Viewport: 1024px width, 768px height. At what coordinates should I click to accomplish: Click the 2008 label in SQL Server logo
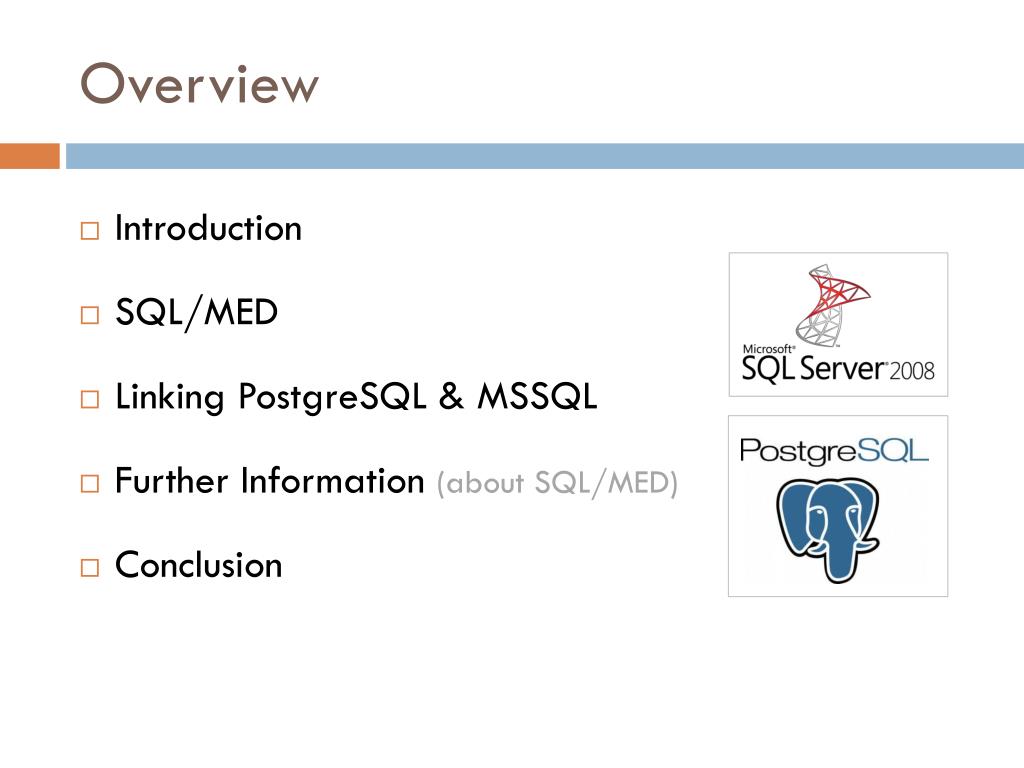click(x=912, y=372)
